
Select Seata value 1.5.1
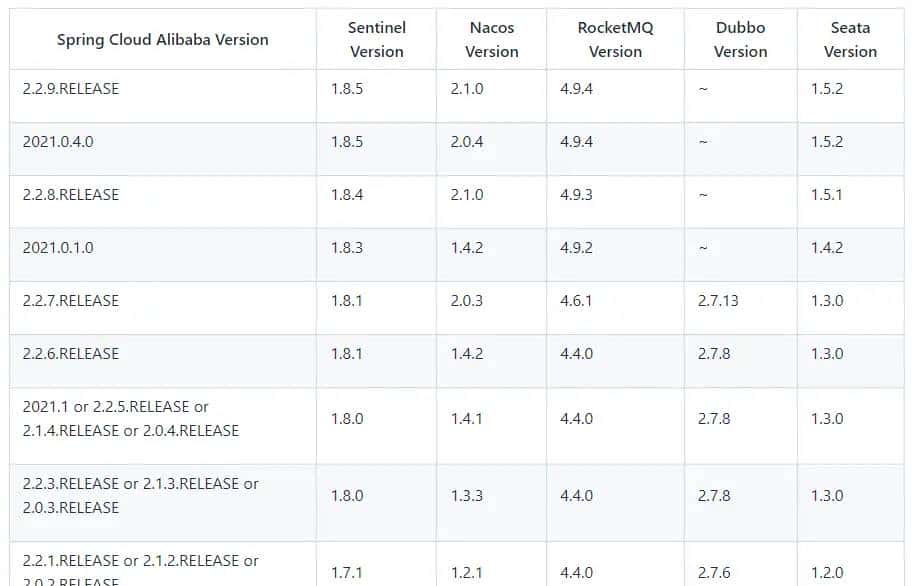[827, 195]
